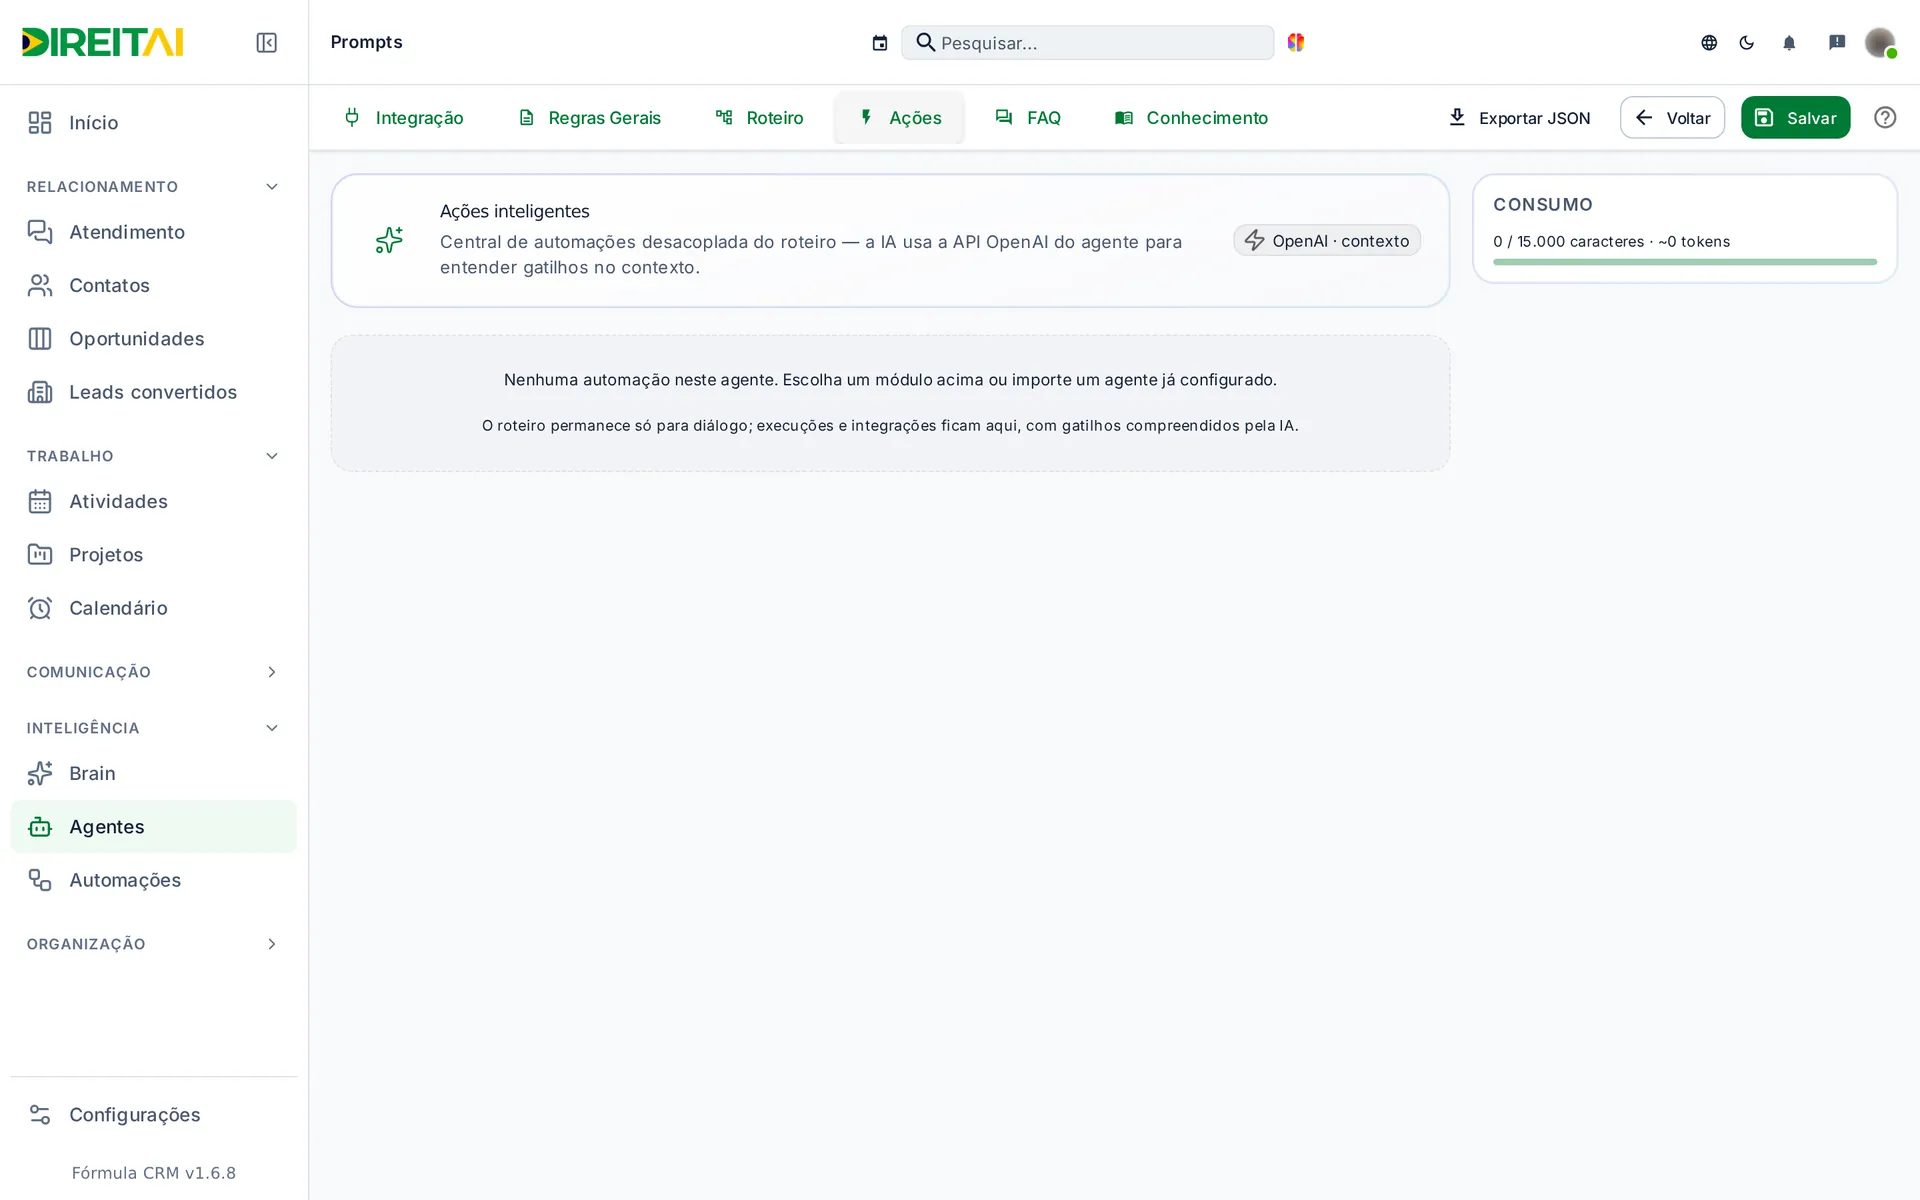The width and height of the screenshot is (1920, 1200).
Task: Open Oportunidades in the sidebar
Action: (153, 339)
